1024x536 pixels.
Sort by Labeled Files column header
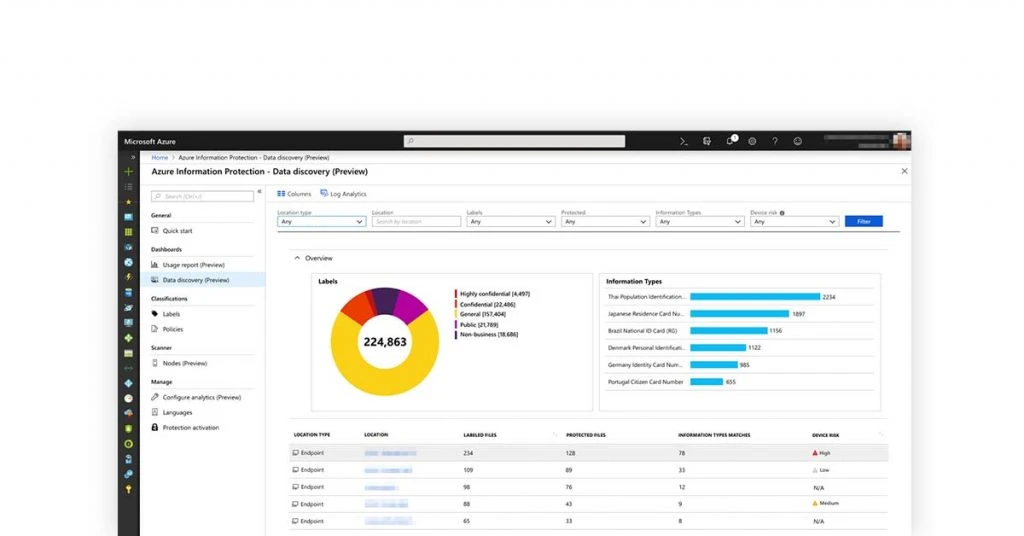pos(480,435)
